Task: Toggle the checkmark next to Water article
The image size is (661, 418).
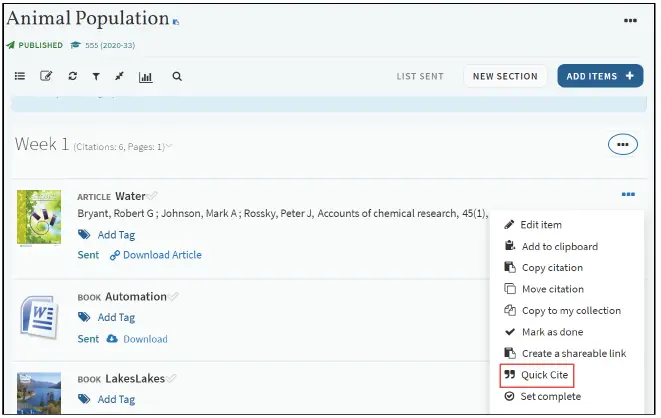Action: [x=153, y=196]
